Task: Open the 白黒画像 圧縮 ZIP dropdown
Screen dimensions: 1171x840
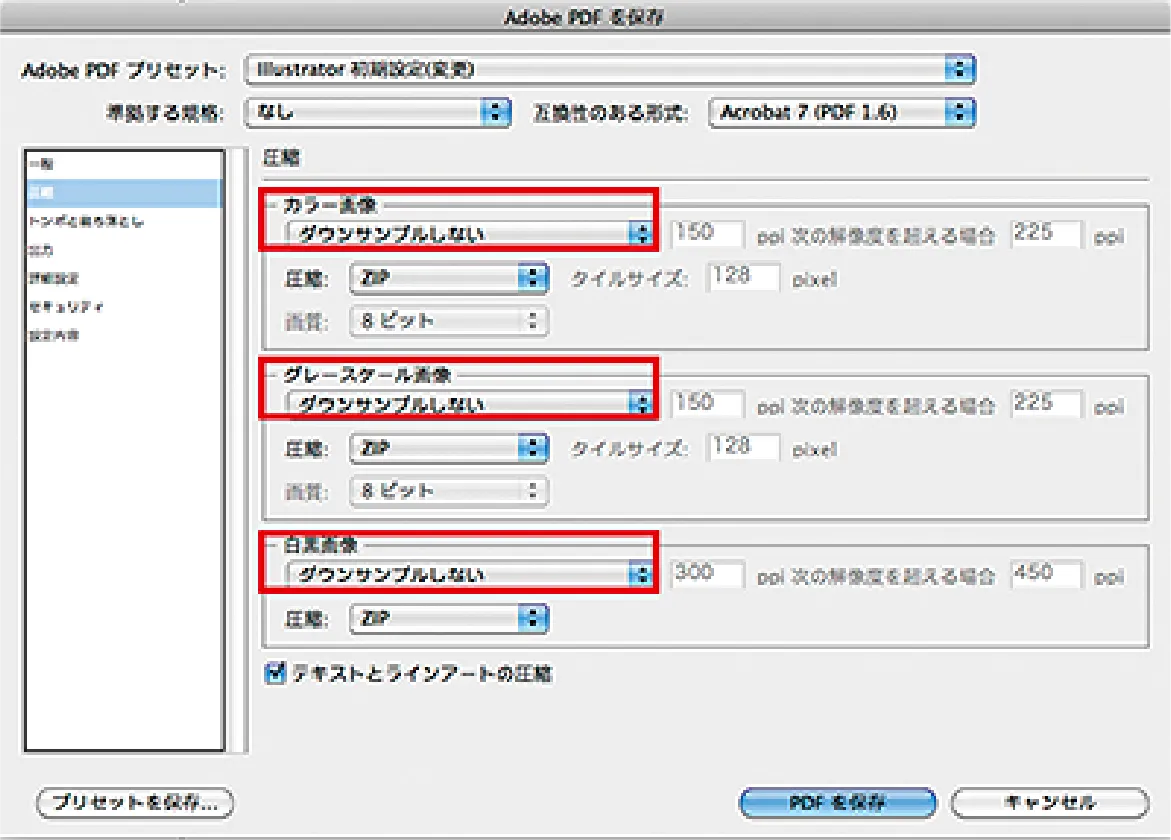Action: click(x=449, y=619)
